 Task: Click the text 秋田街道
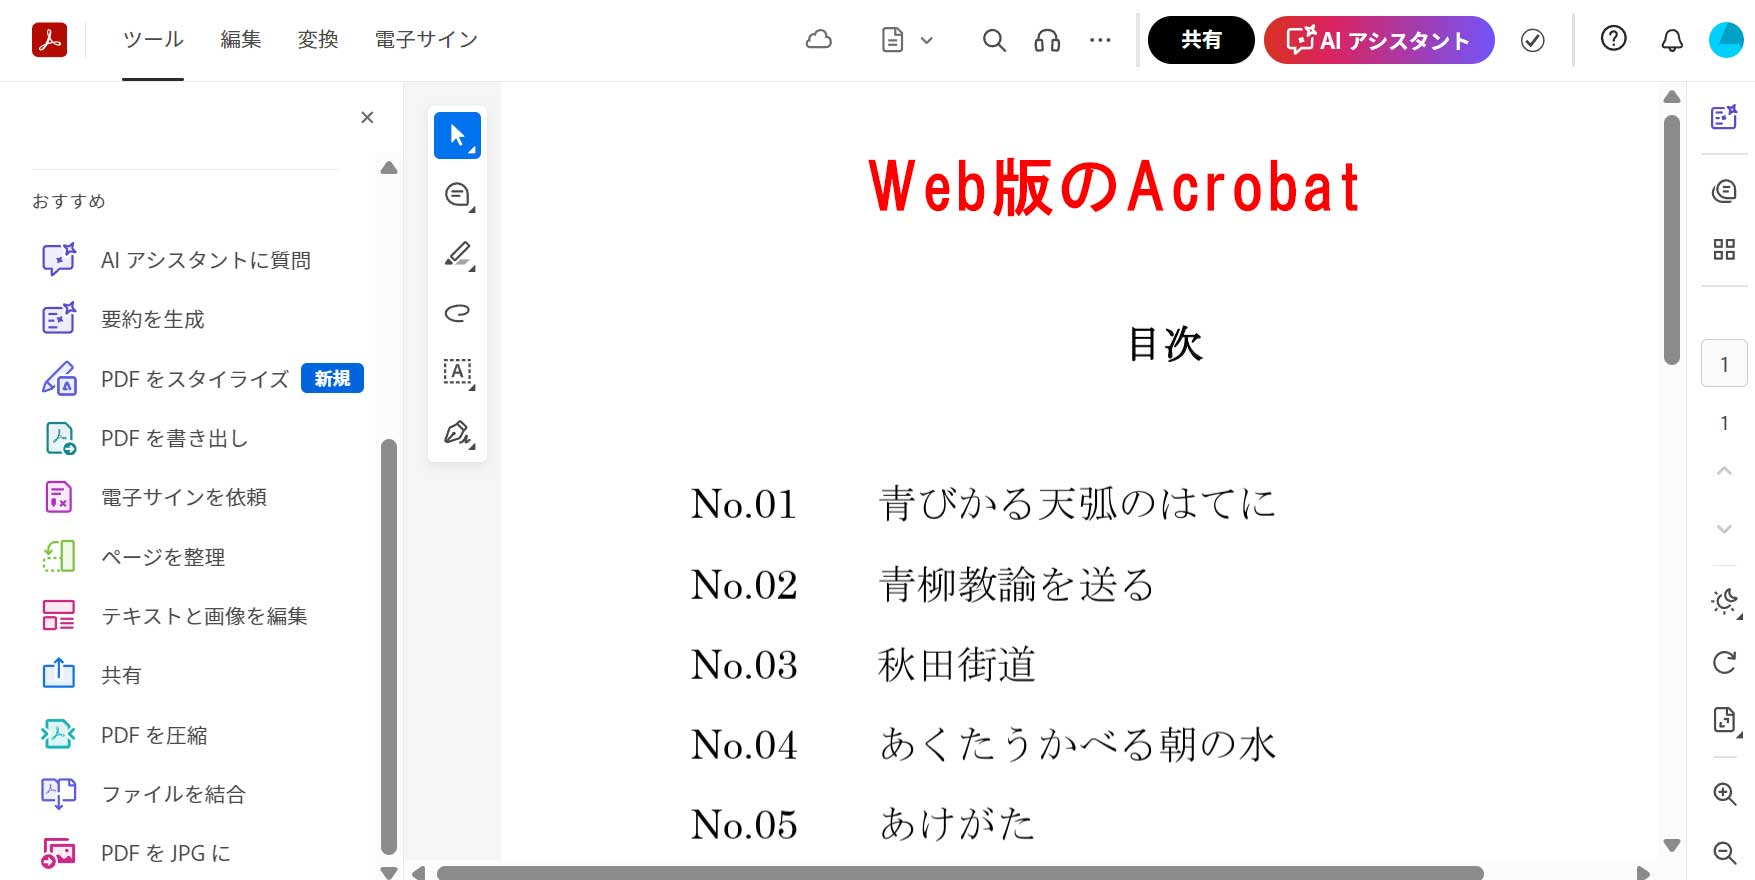[956, 665]
